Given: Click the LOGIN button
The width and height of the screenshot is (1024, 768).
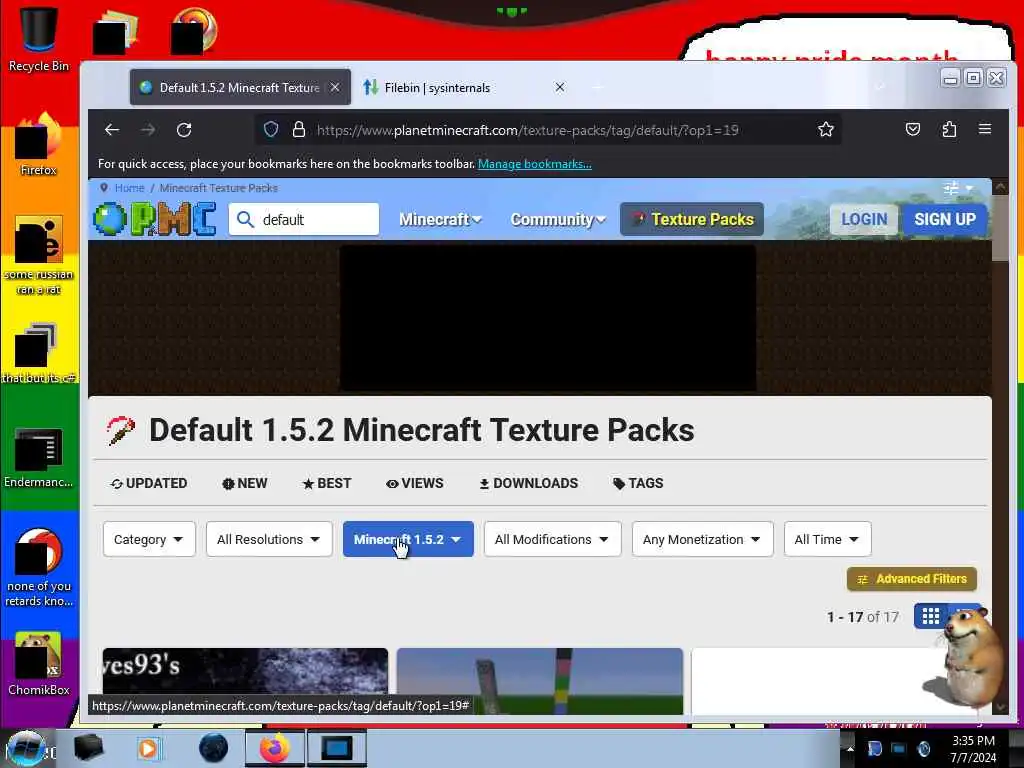Looking at the screenshot, I should [864, 219].
